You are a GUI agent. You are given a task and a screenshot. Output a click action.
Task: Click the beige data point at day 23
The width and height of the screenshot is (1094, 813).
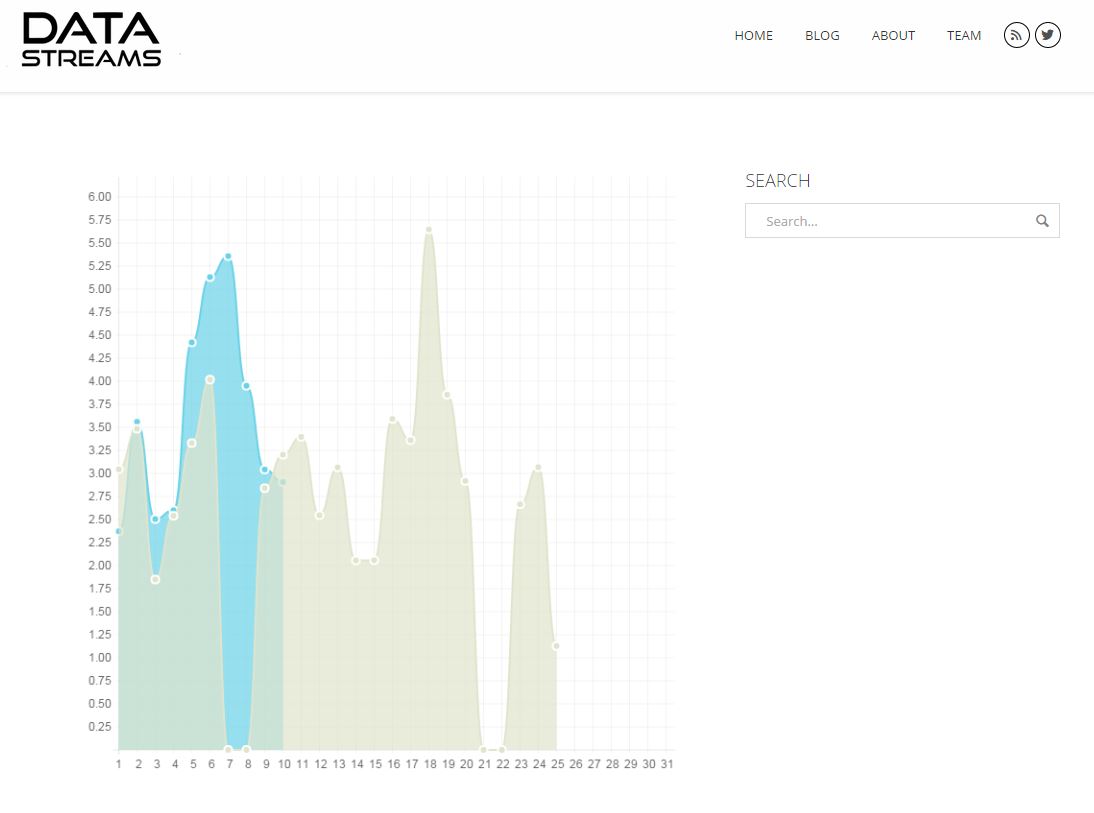[x=520, y=505]
